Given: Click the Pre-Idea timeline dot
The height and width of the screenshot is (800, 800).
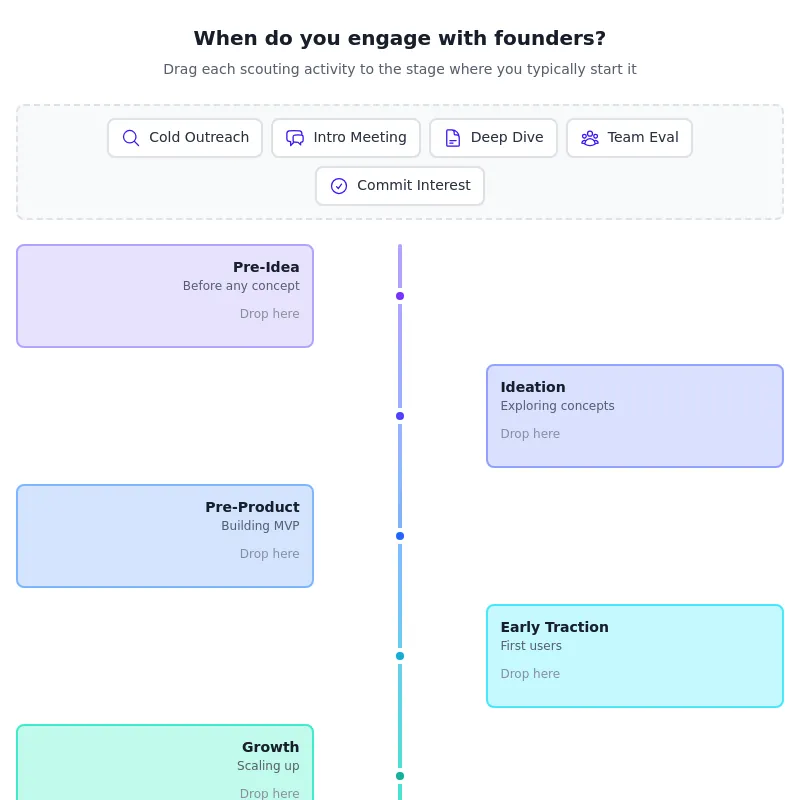Looking at the screenshot, I should (400, 296).
